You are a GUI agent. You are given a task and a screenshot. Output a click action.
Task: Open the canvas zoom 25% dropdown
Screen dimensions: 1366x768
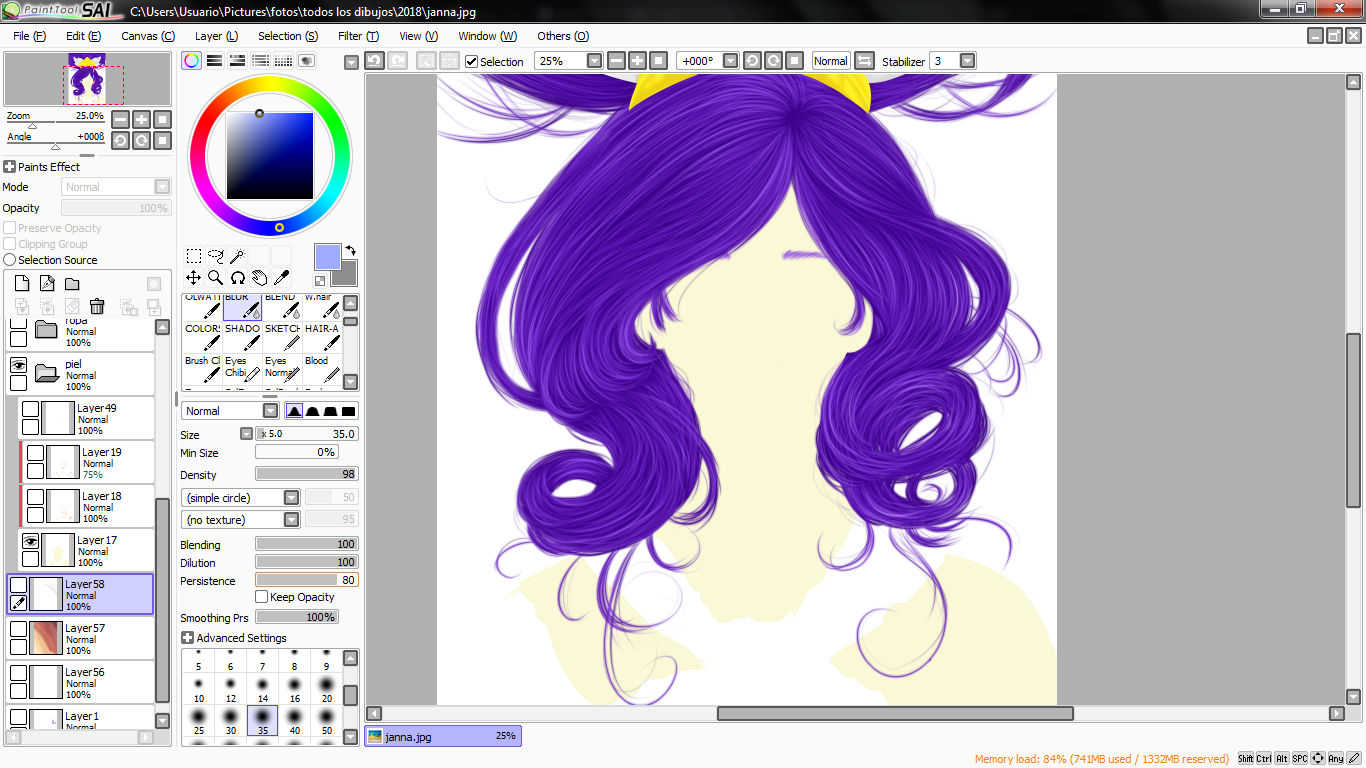594,61
